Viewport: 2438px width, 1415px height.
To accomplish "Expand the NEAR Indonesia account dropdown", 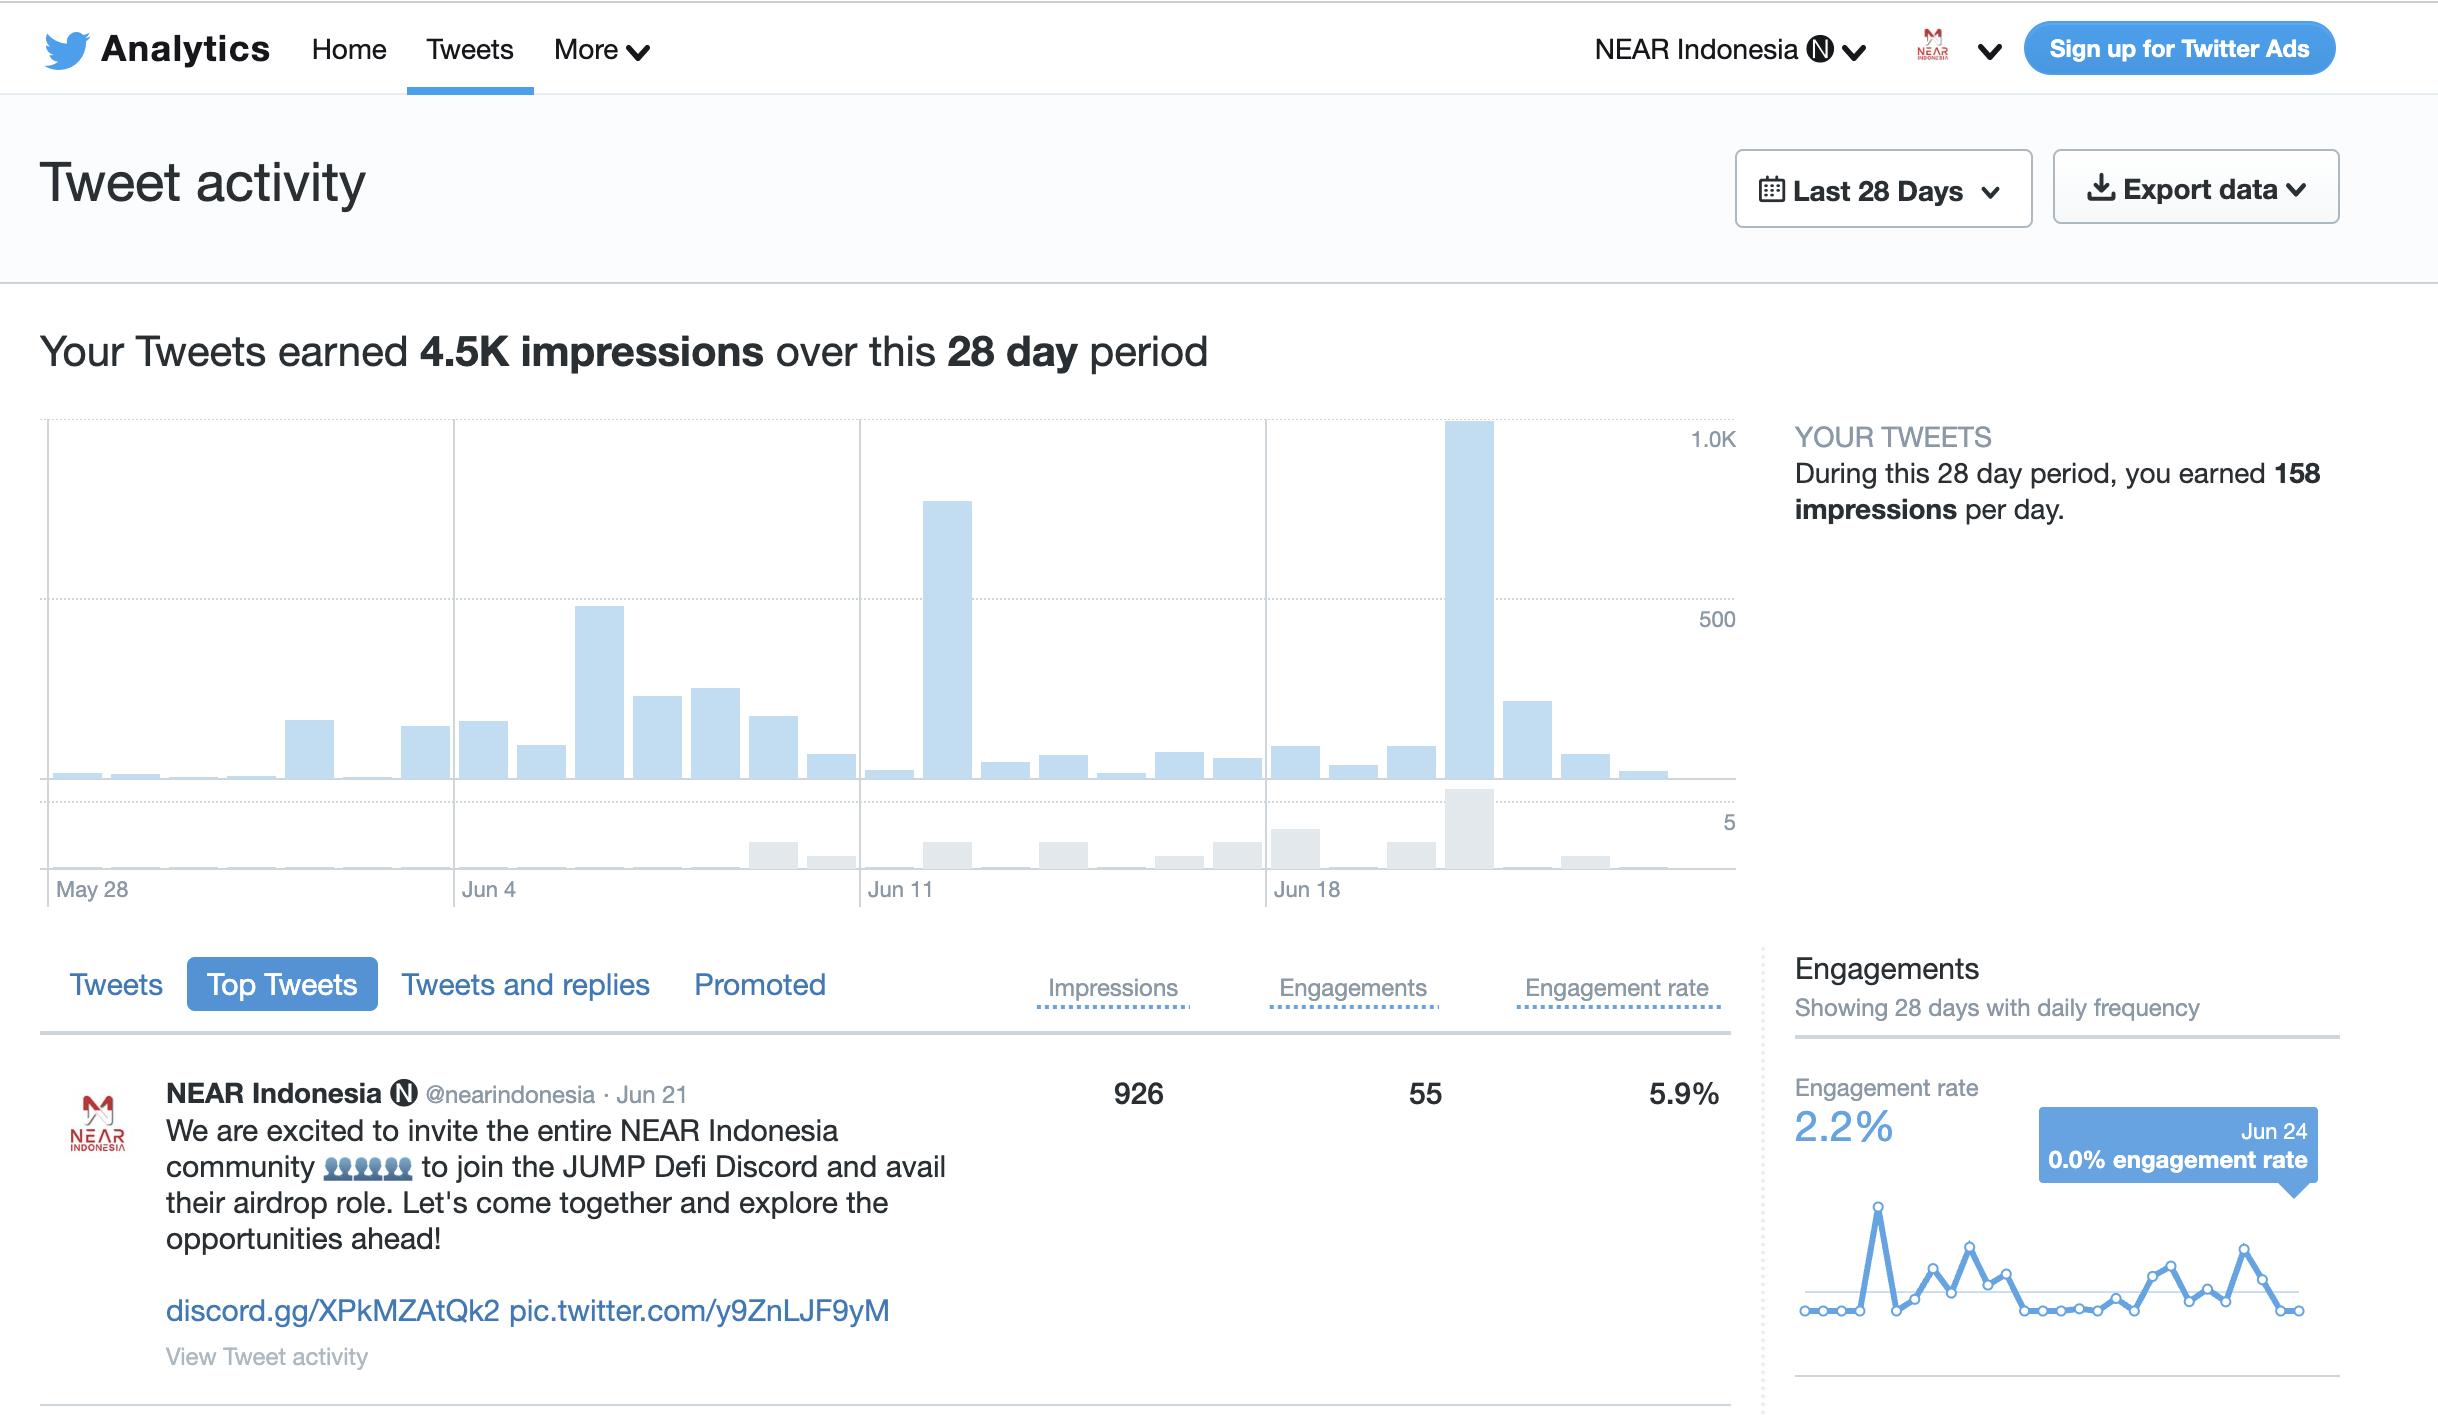I will [1854, 52].
